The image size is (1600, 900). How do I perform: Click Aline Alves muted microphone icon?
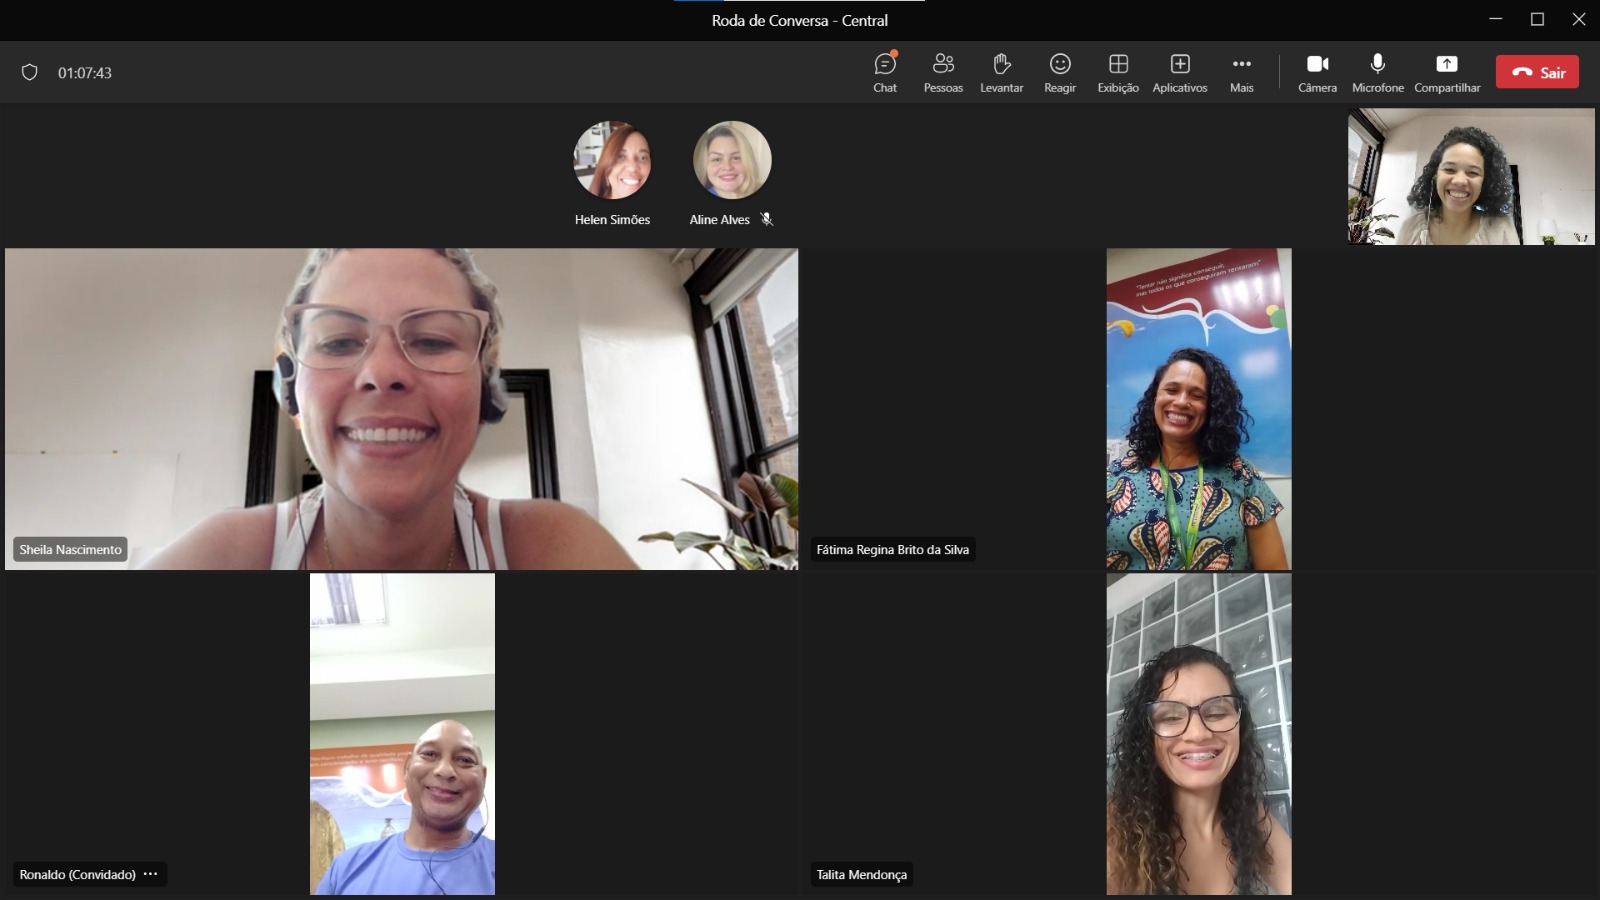point(767,219)
